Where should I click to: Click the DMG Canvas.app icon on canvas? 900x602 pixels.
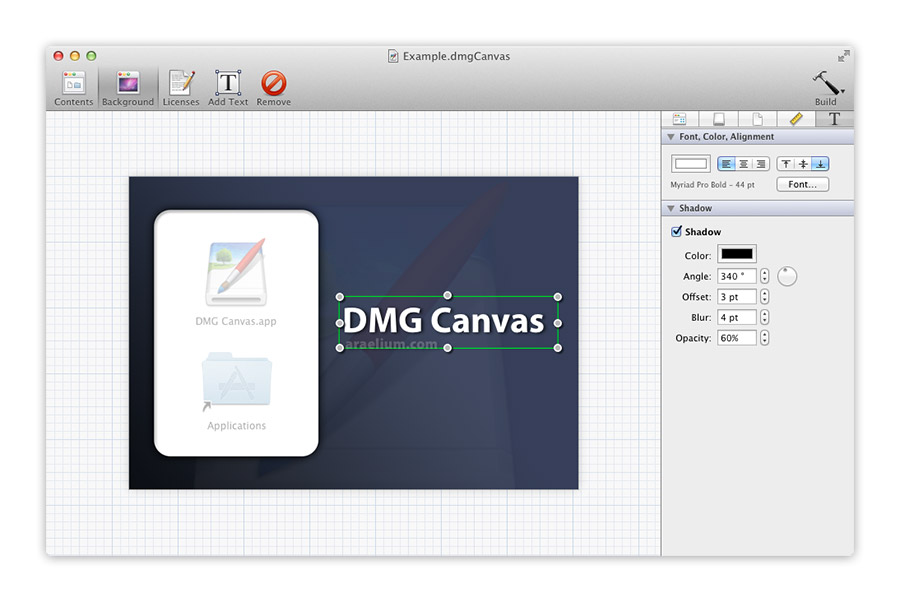pyautogui.click(x=236, y=273)
